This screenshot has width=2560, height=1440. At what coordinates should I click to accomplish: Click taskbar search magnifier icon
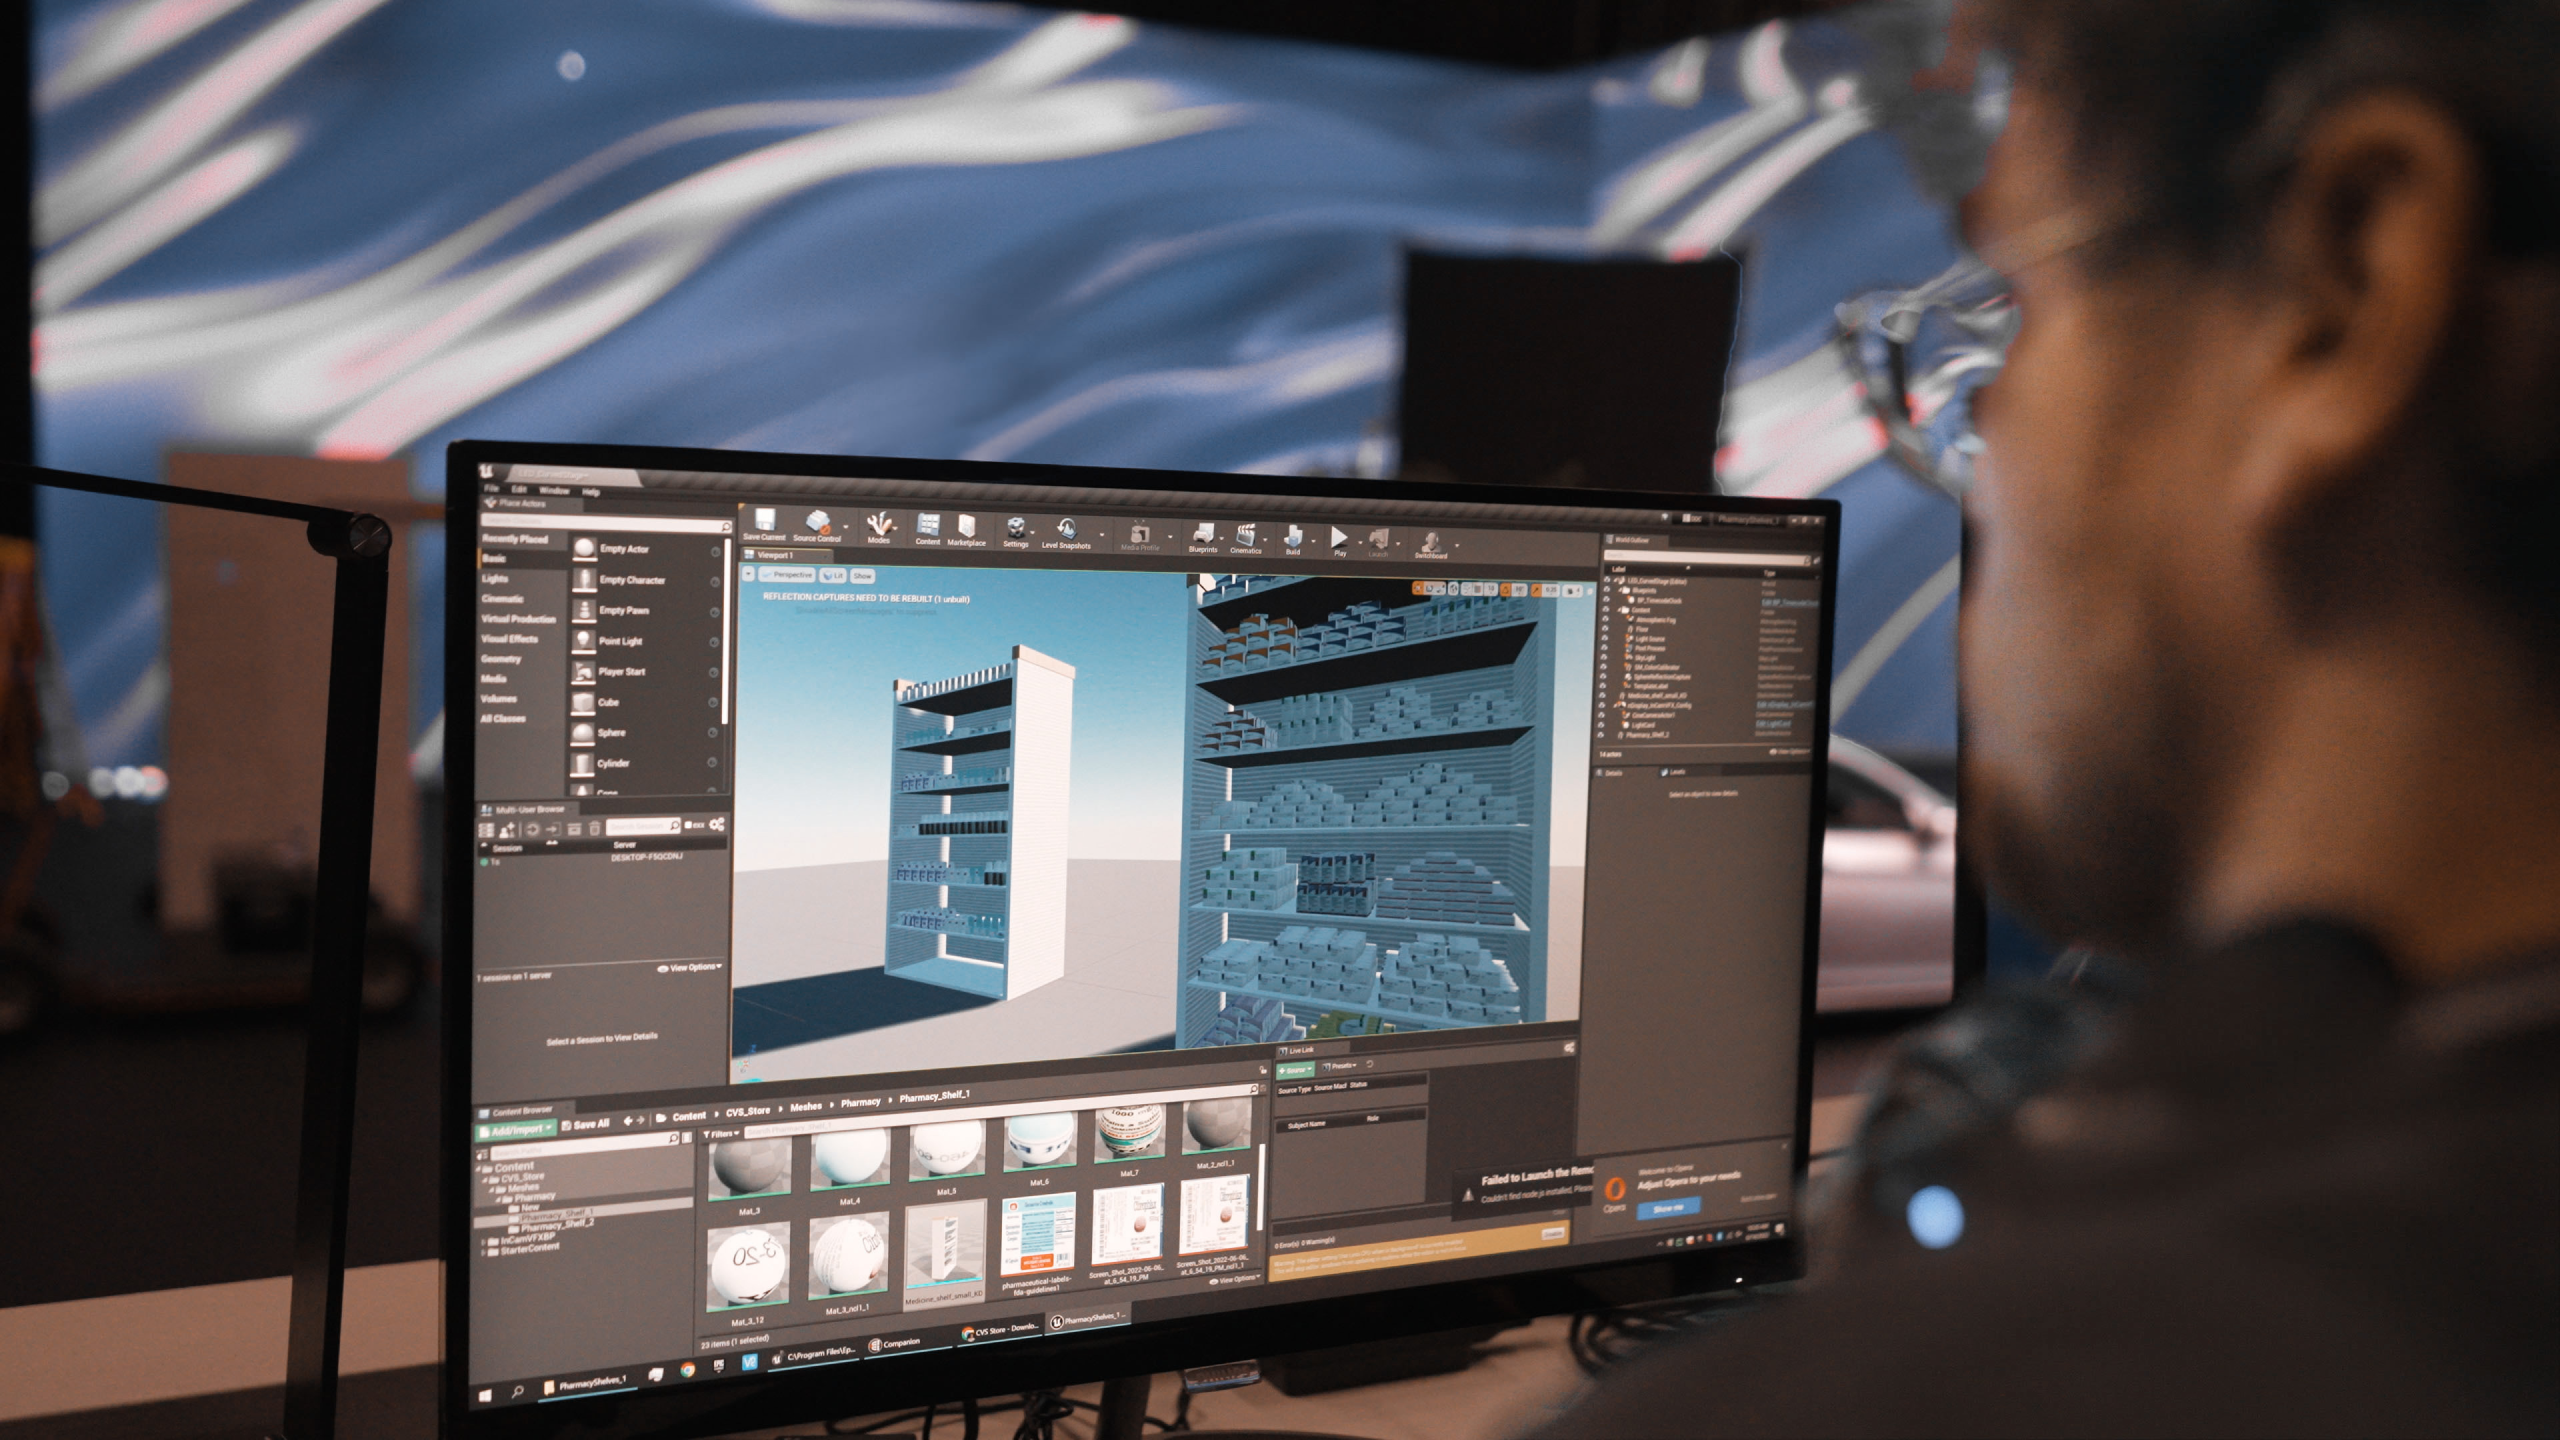tap(518, 1392)
